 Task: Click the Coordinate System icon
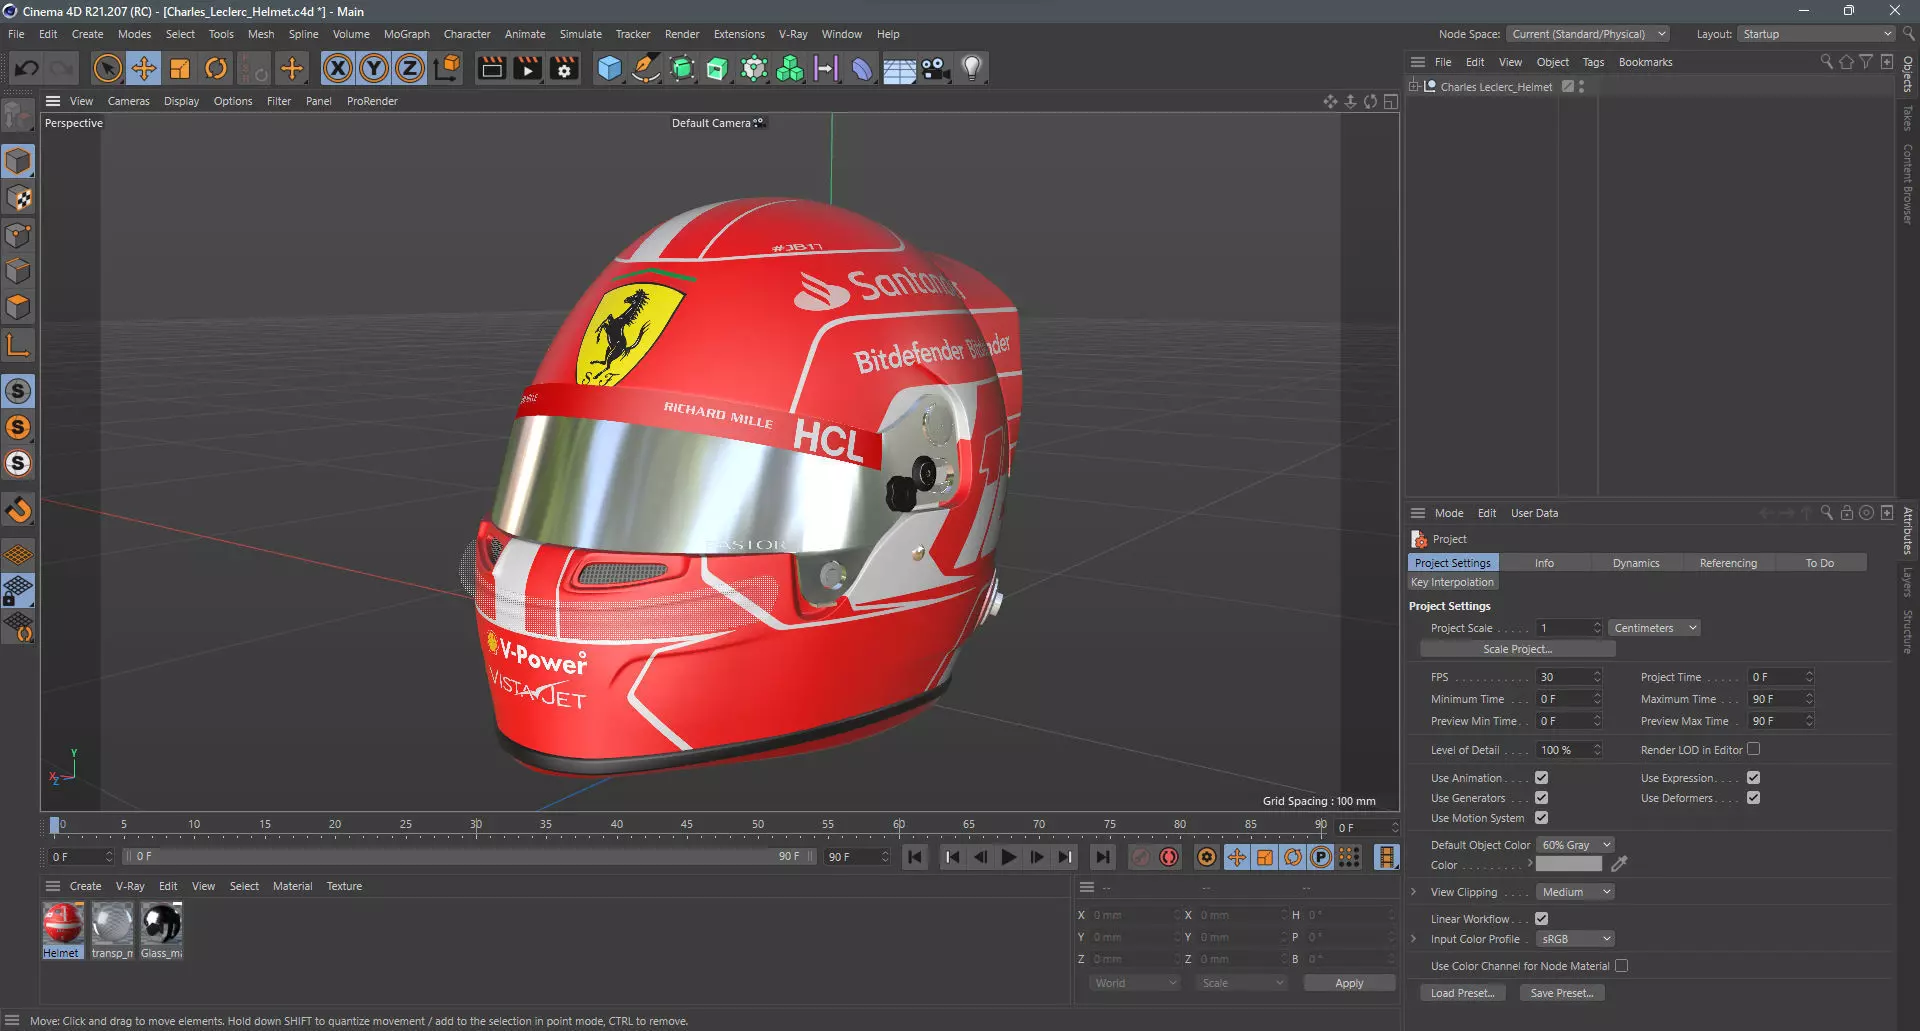[447, 68]
